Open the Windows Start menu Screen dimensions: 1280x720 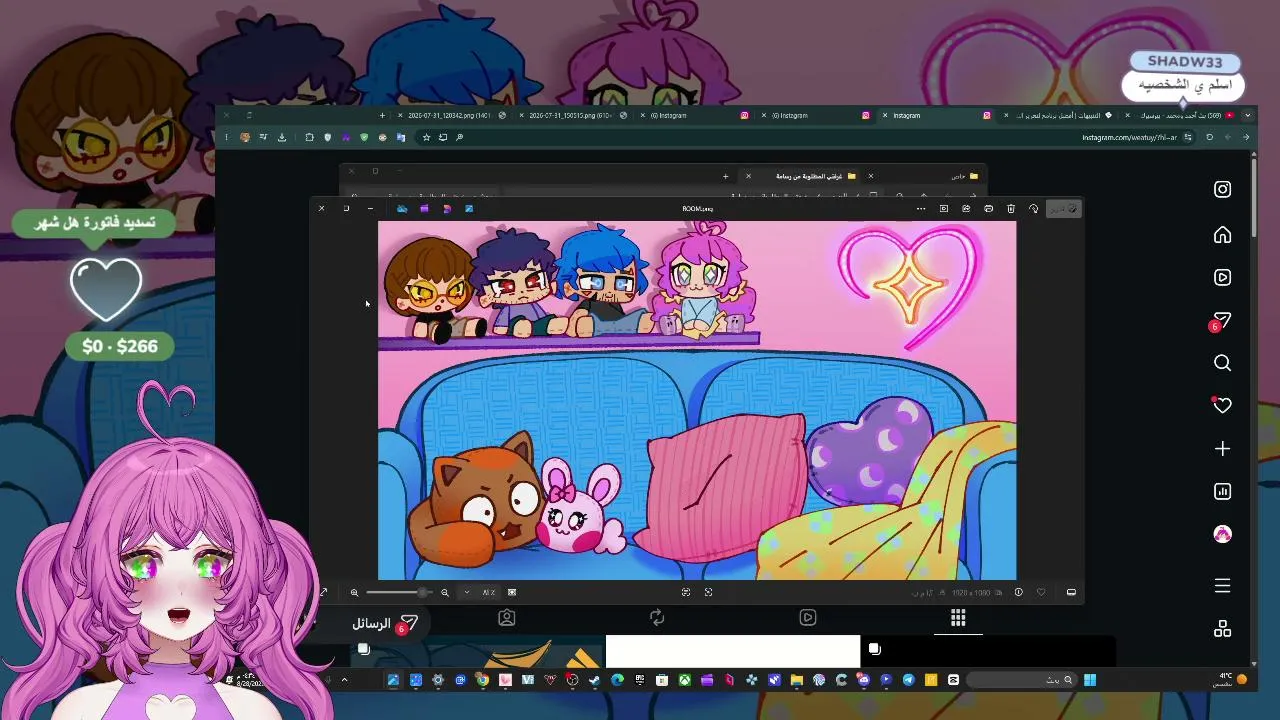coord(1090,680)
